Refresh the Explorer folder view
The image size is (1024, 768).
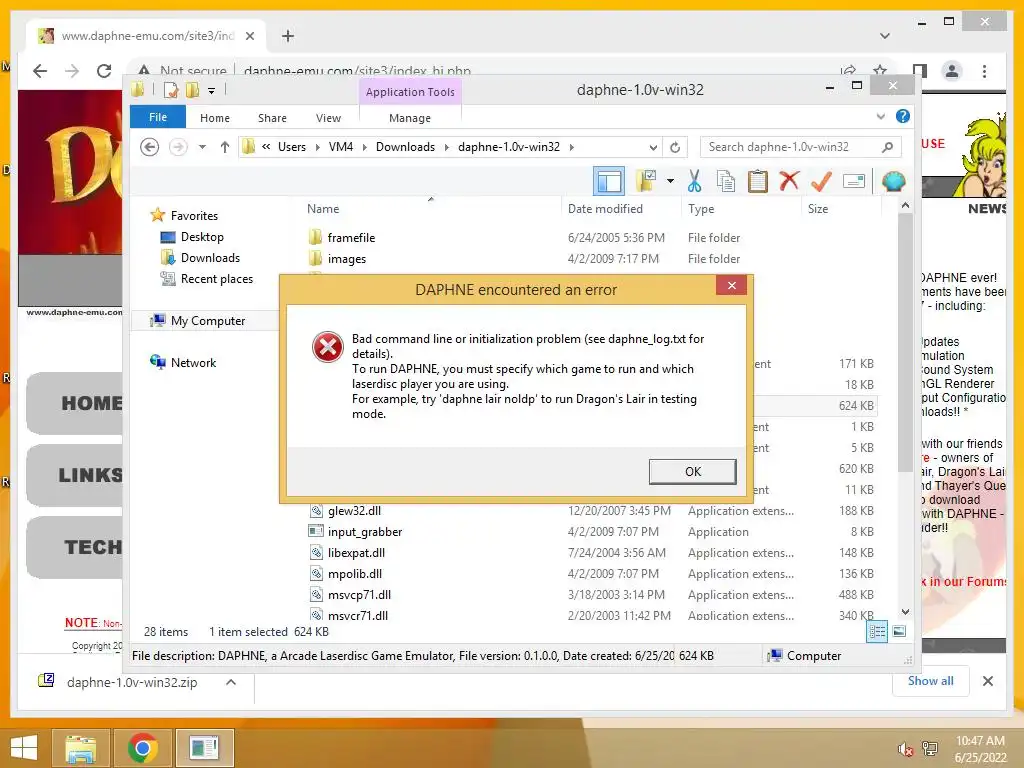click(x=675, y=147)
